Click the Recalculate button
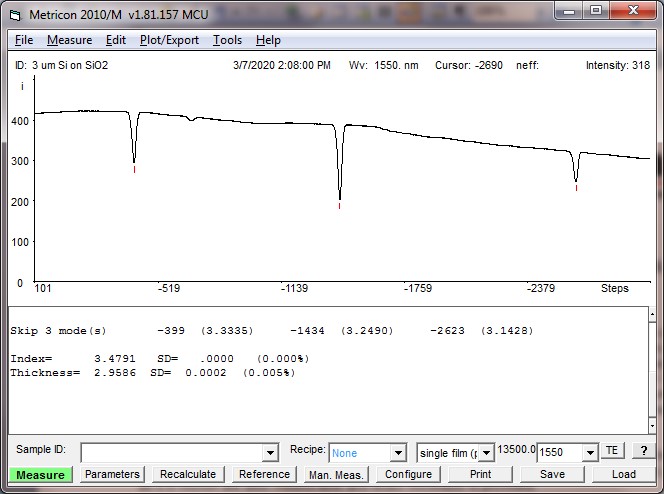The height and width of the screenshot is (494, 664). (x=188, y=474)
